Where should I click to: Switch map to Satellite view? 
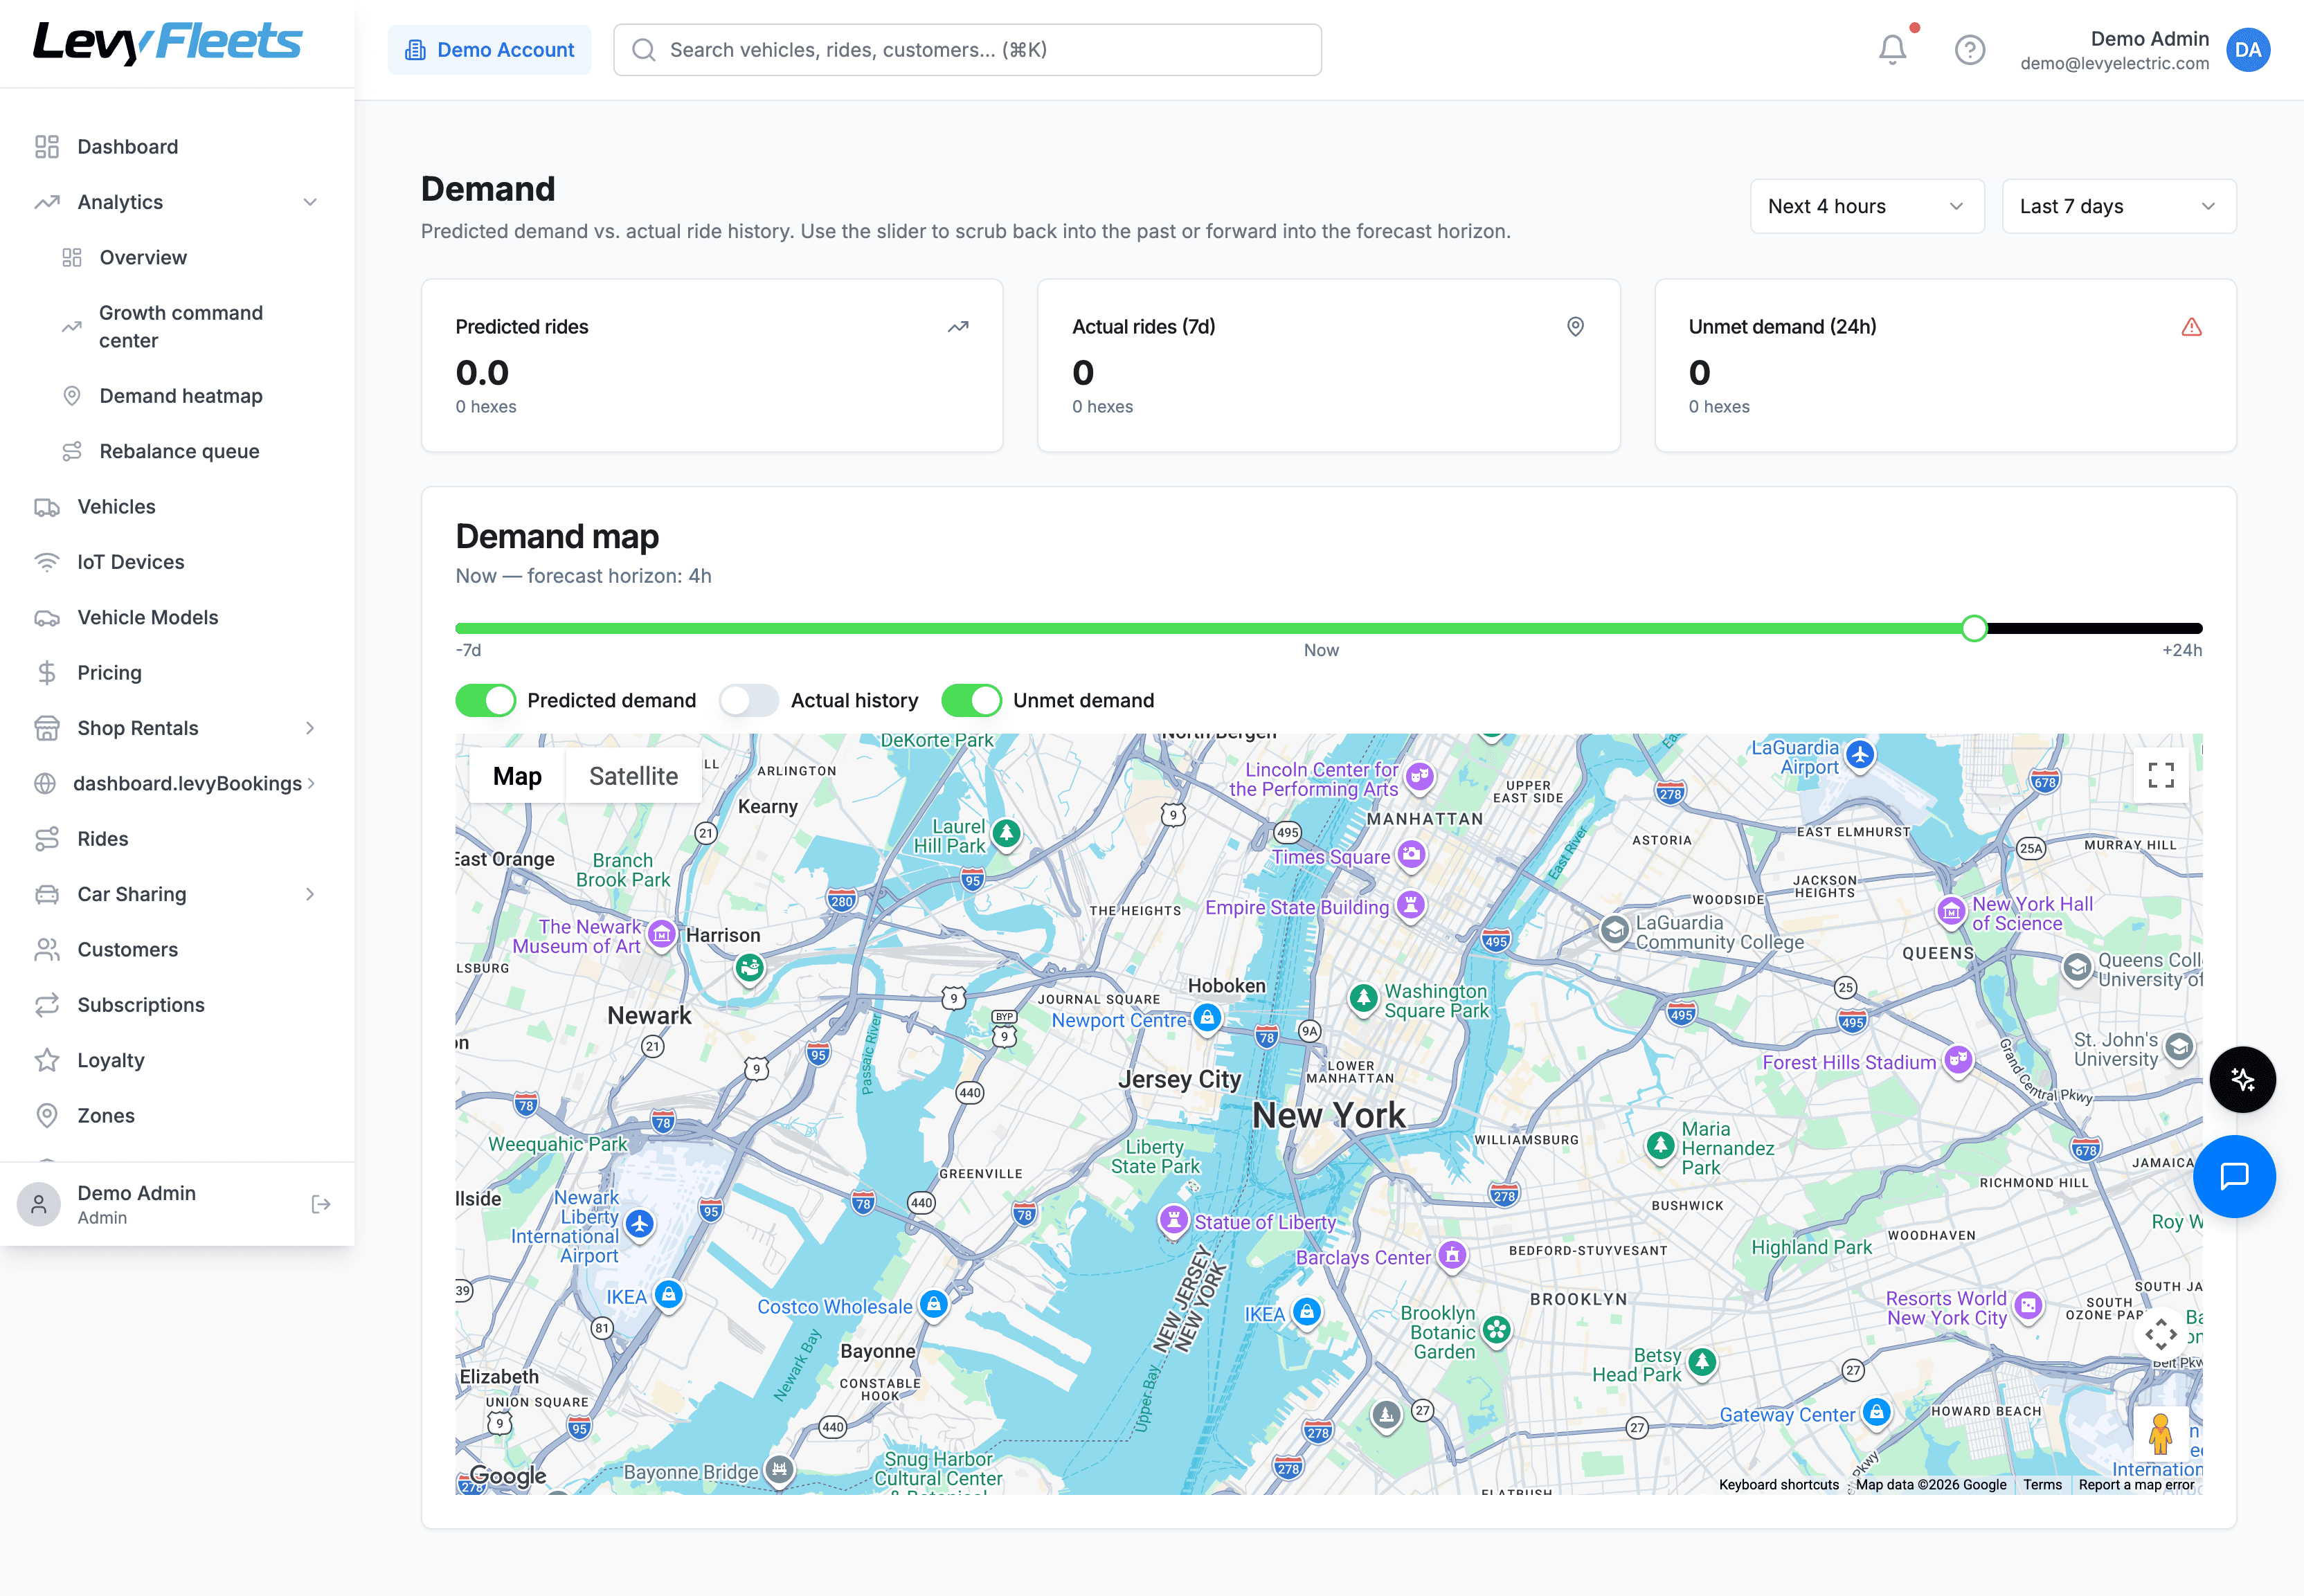click(x=633, y=776)
